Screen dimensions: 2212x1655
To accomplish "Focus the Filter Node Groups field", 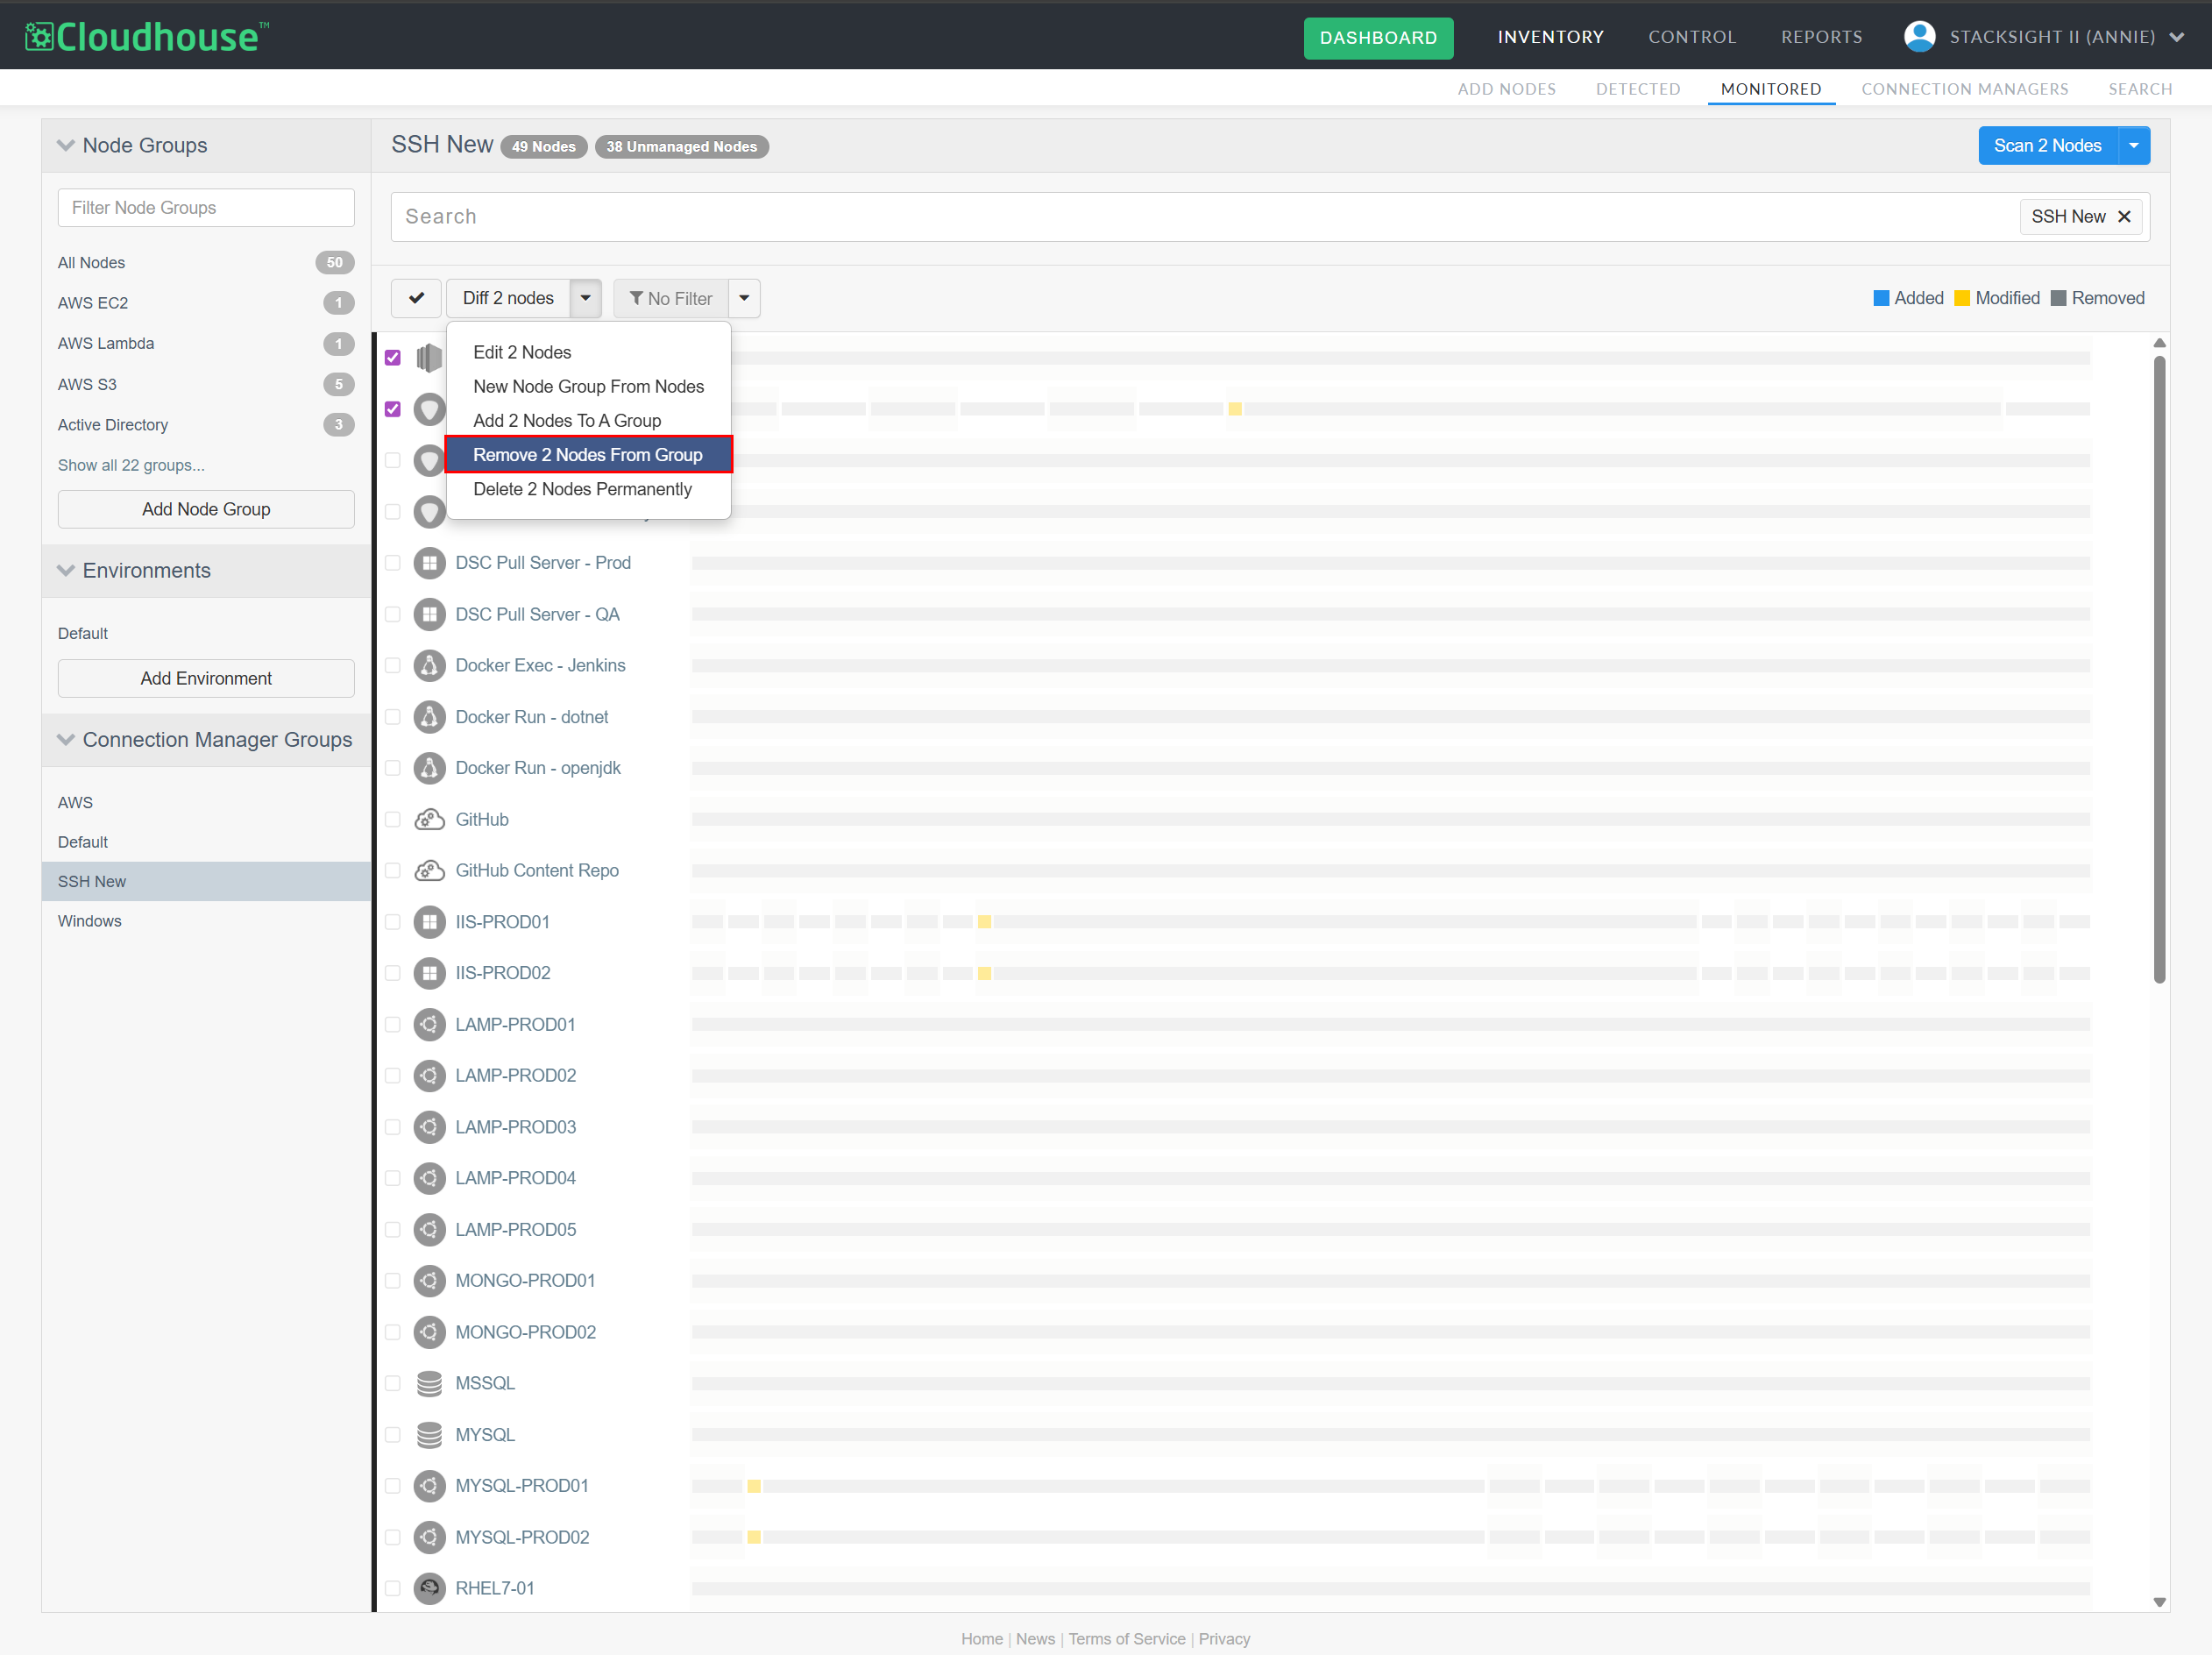I will pyautogui.click(x=206, y=207).
